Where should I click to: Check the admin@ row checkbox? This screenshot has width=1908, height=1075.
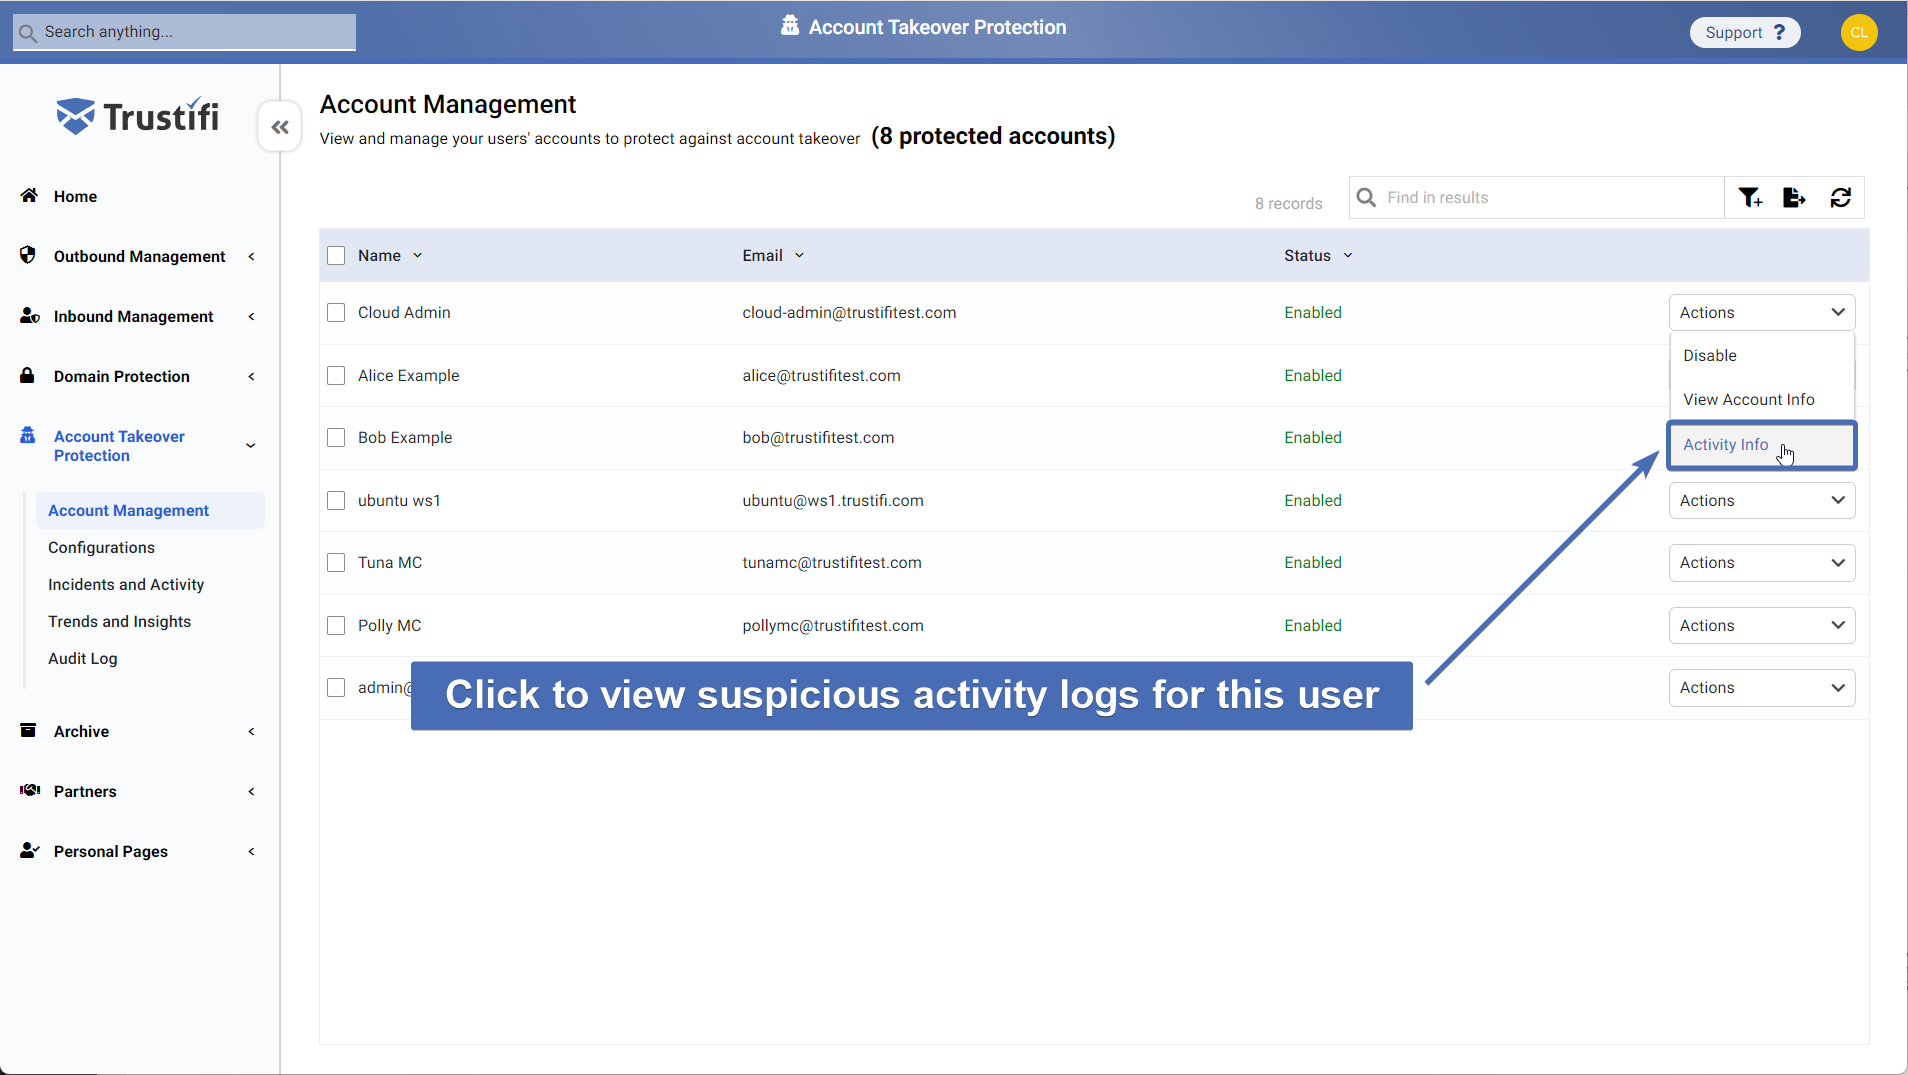click(x=336, y=688)
